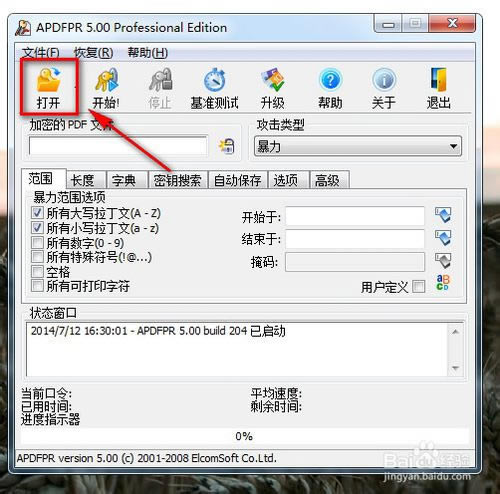Switch to the 字典 tab
This screenshot has height=494, width=500.
point(127,180)
